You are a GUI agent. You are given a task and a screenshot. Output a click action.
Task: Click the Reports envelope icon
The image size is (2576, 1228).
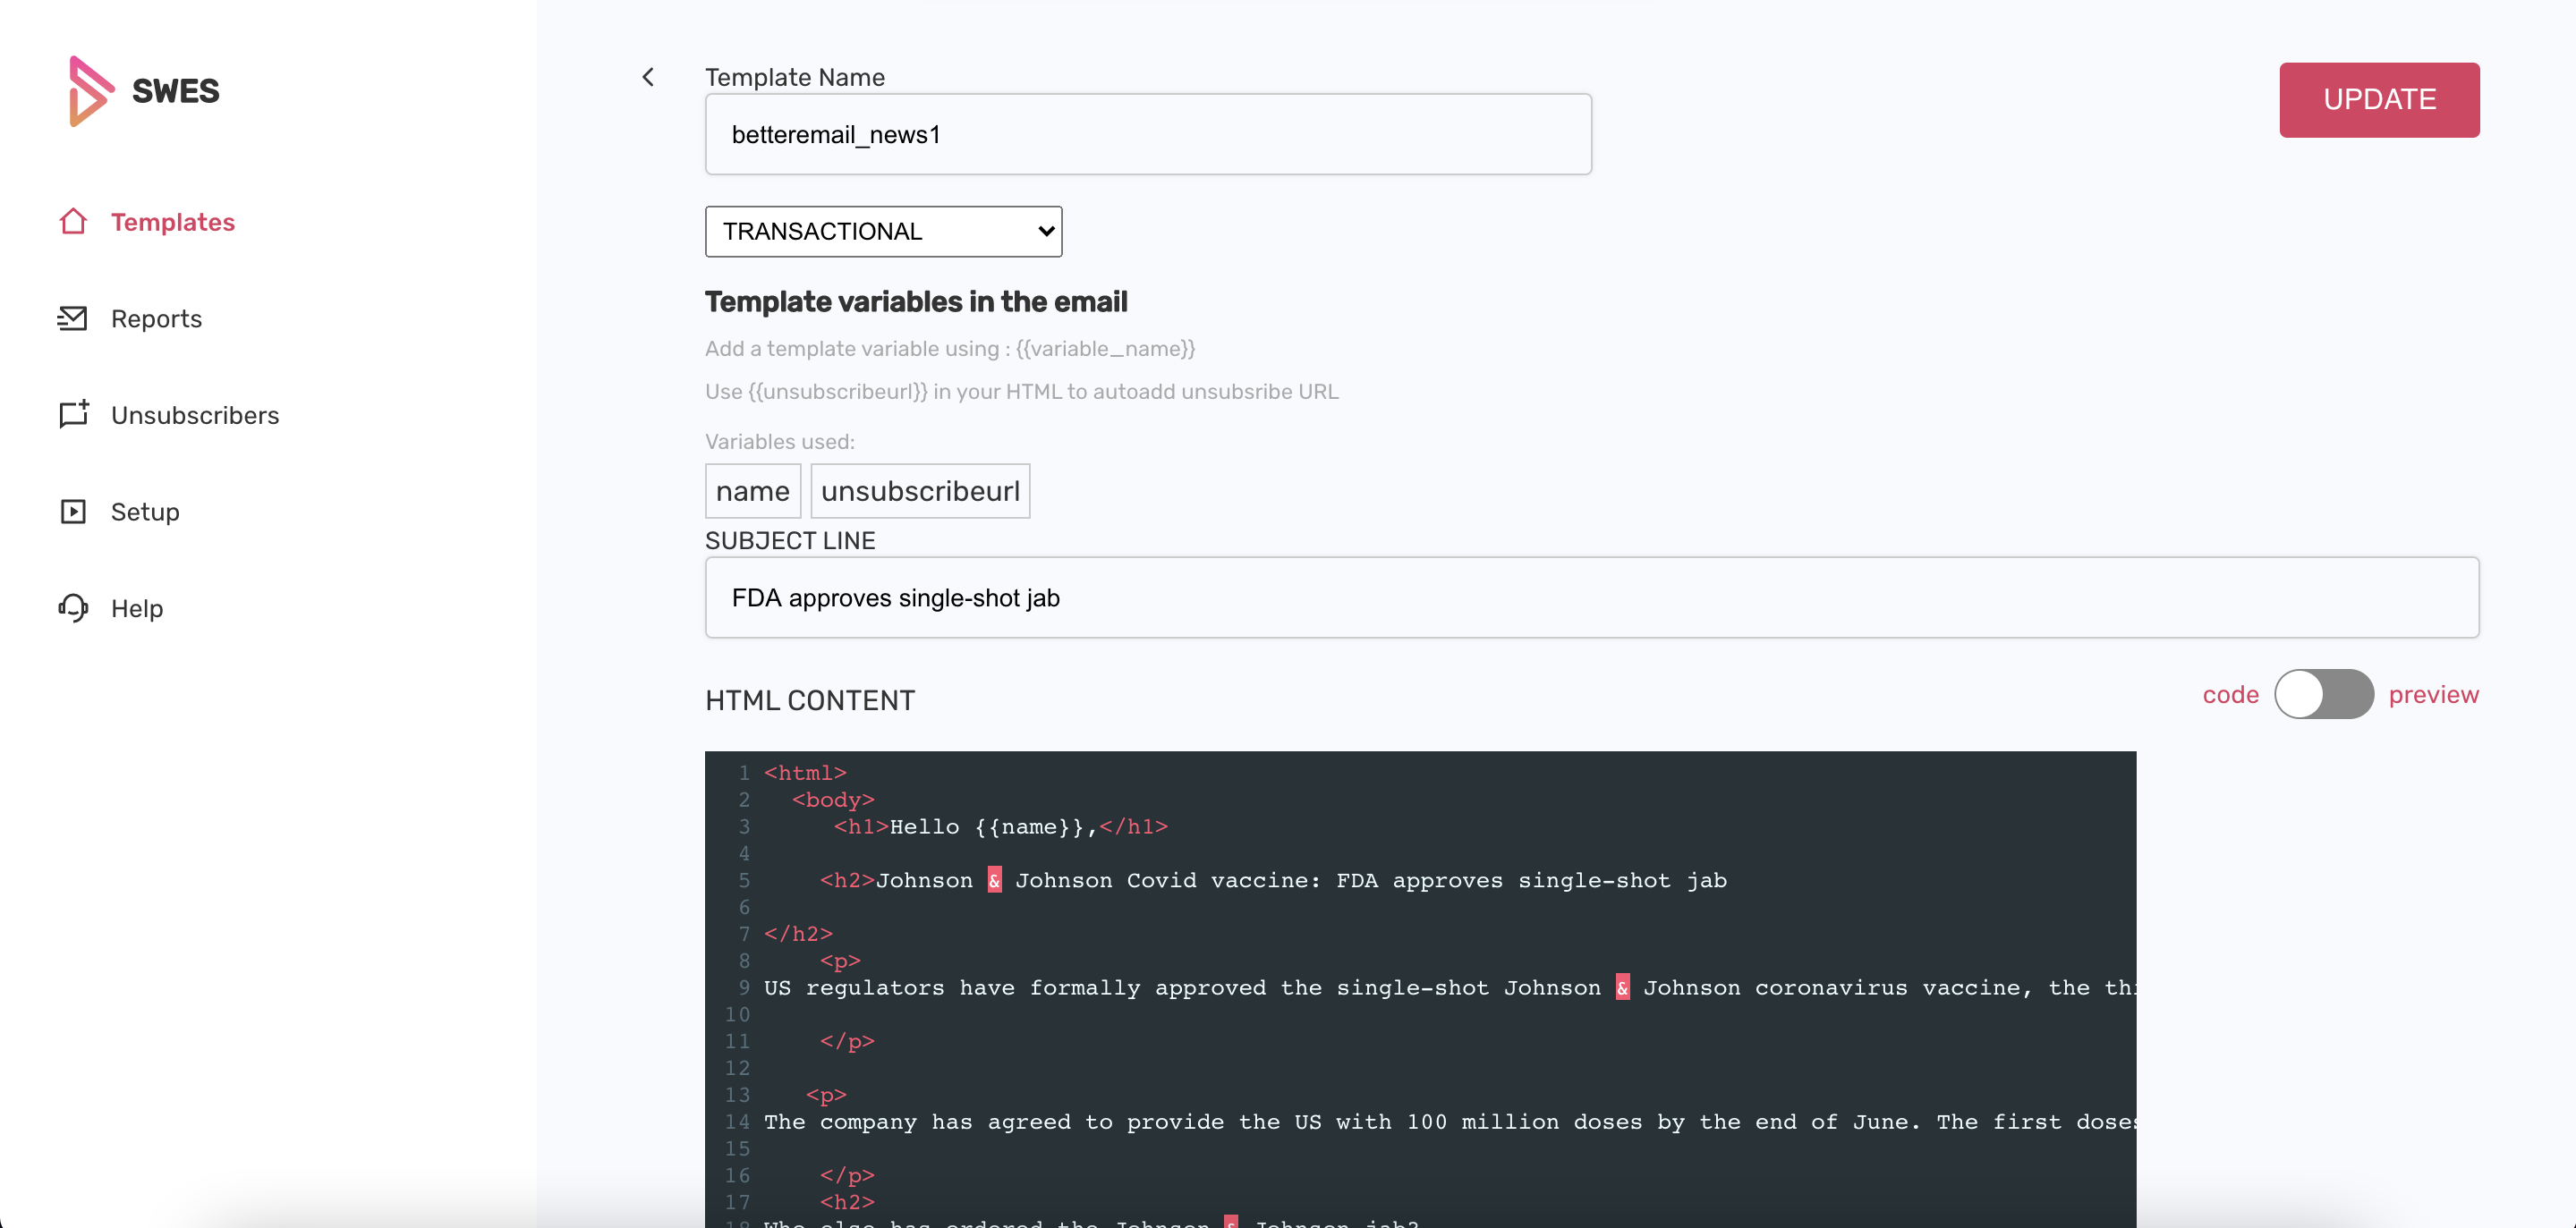[x=73, y=318]
